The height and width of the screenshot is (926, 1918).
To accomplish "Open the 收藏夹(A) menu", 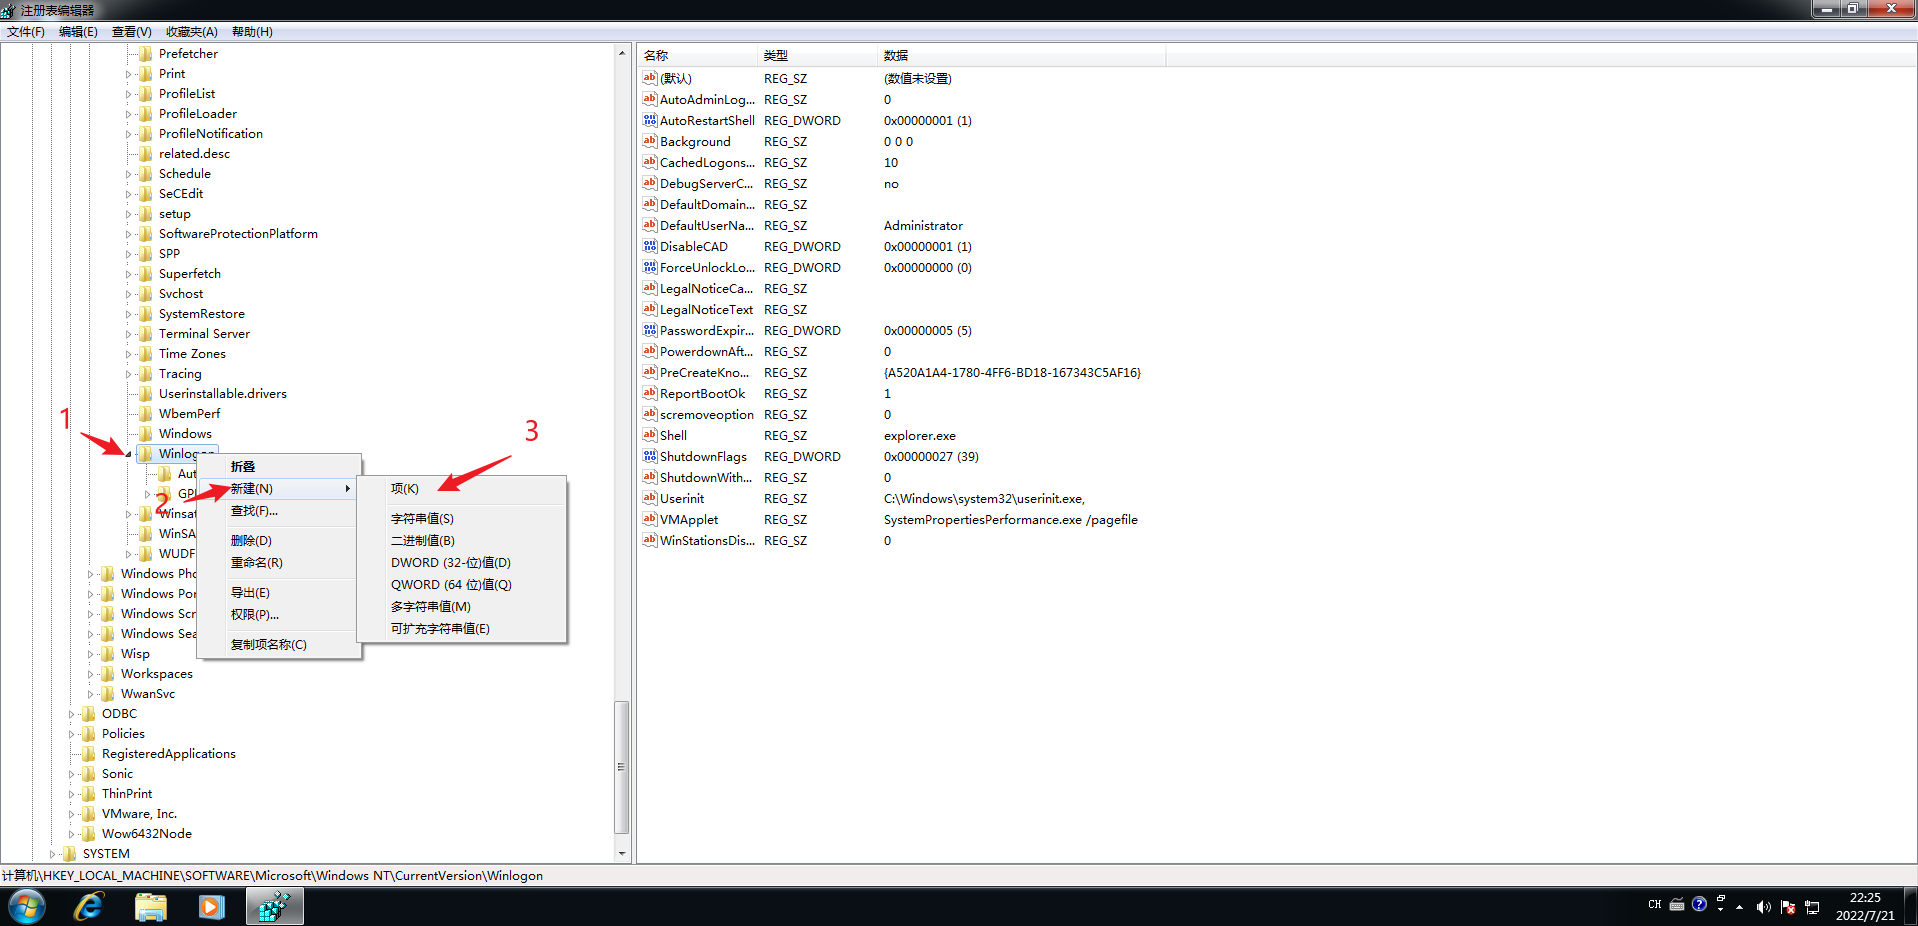I will coord(192,32).
